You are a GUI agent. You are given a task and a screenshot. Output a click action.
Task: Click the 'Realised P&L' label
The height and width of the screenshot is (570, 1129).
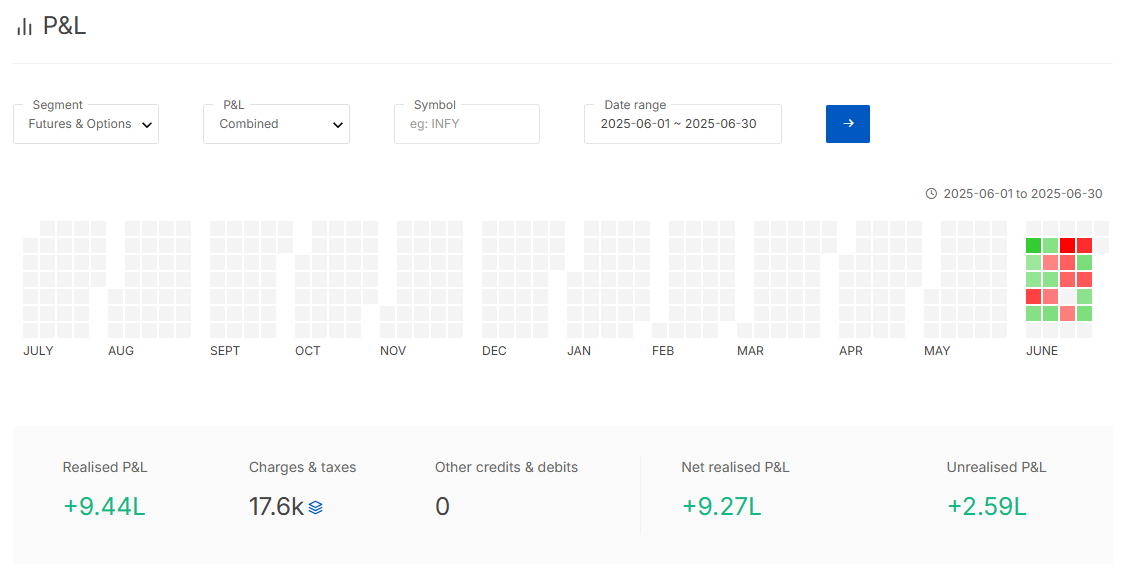point(105,467)
